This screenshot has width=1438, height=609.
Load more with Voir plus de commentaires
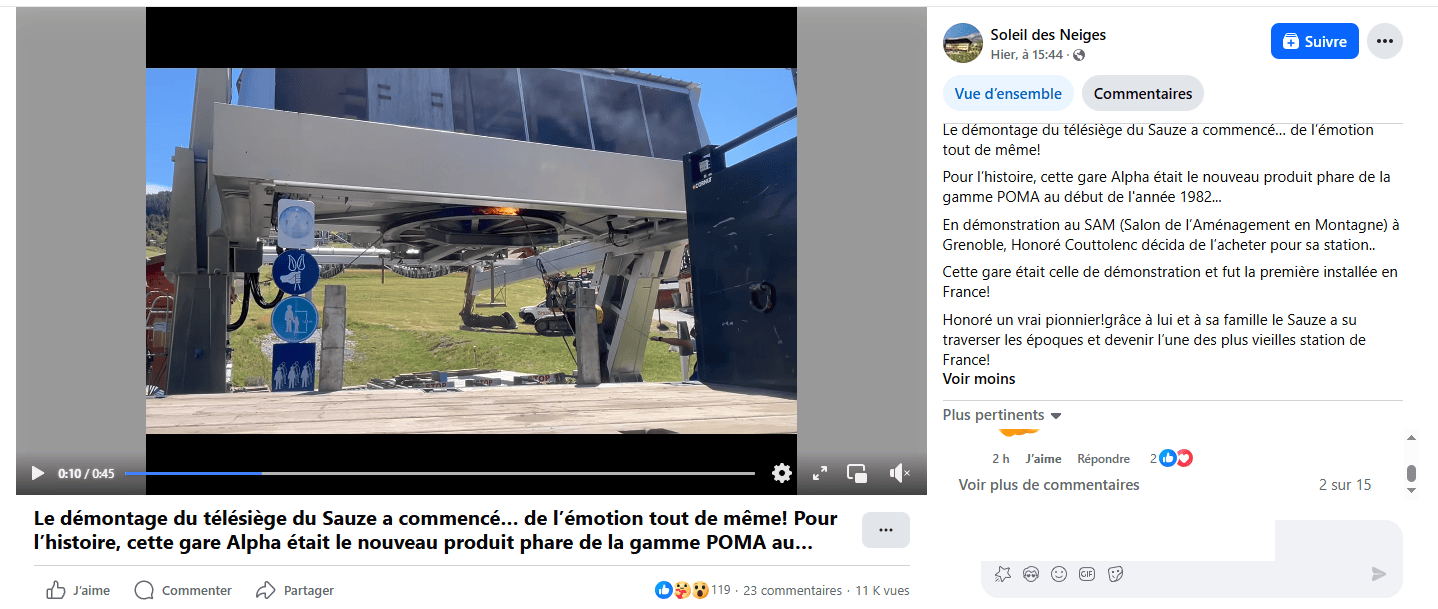1049,485
